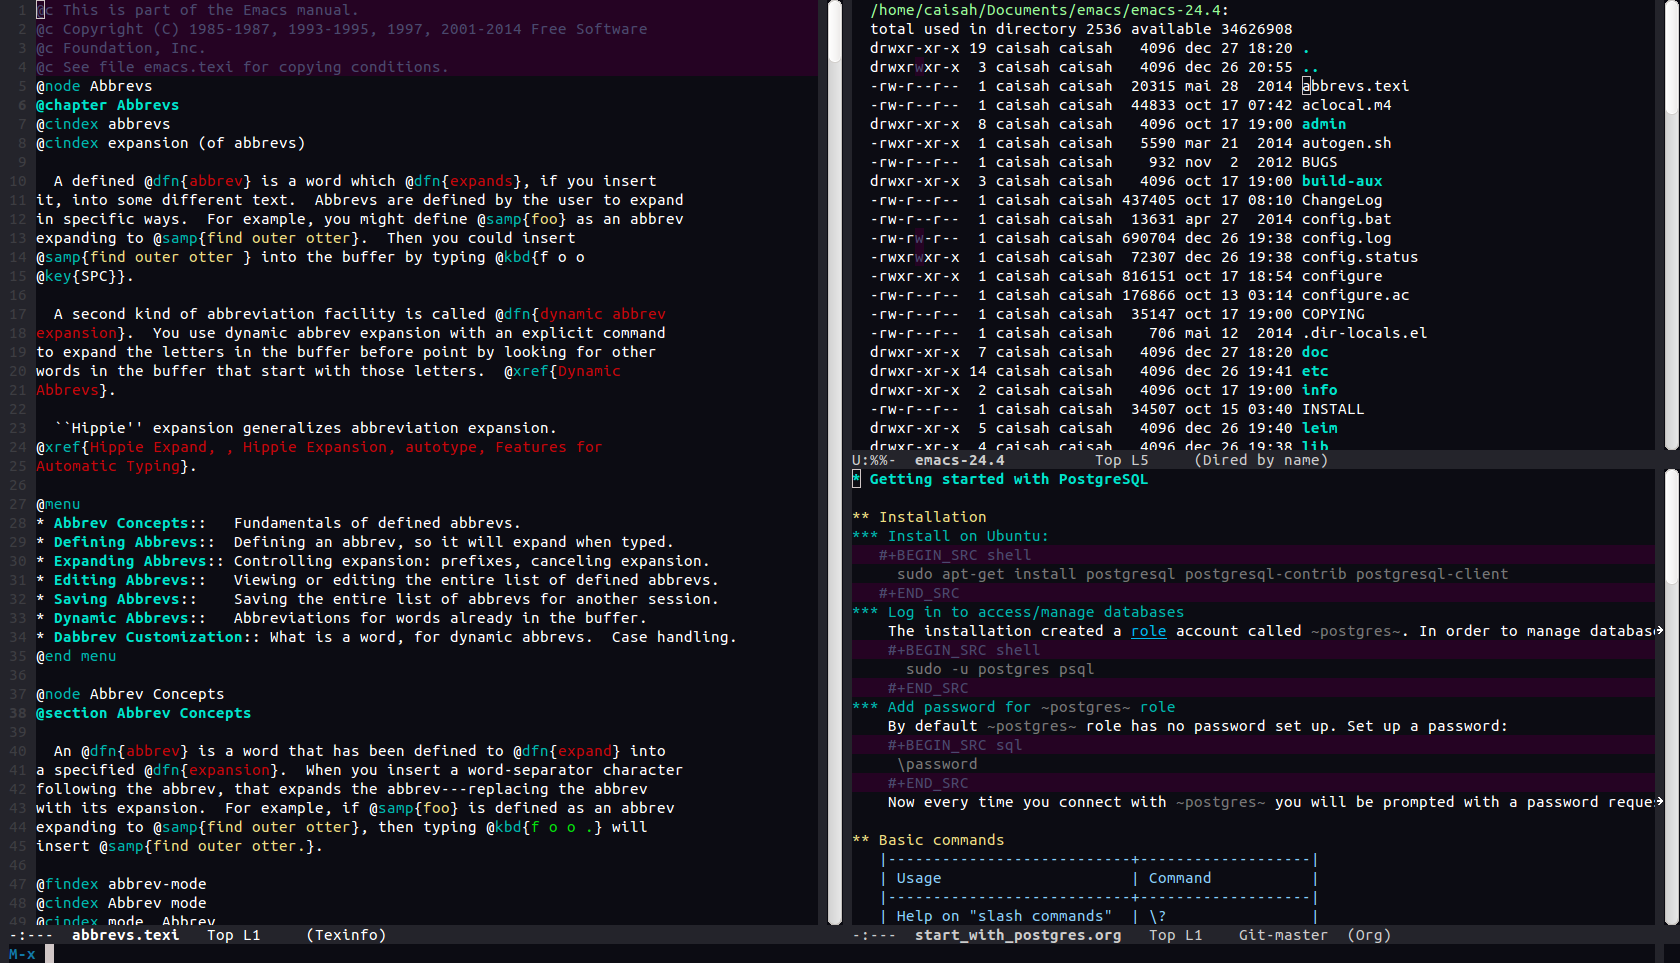Click the '@section Abbrev Concepts' line
Viewport: 1680px width, 963px height.
point(143,713)
